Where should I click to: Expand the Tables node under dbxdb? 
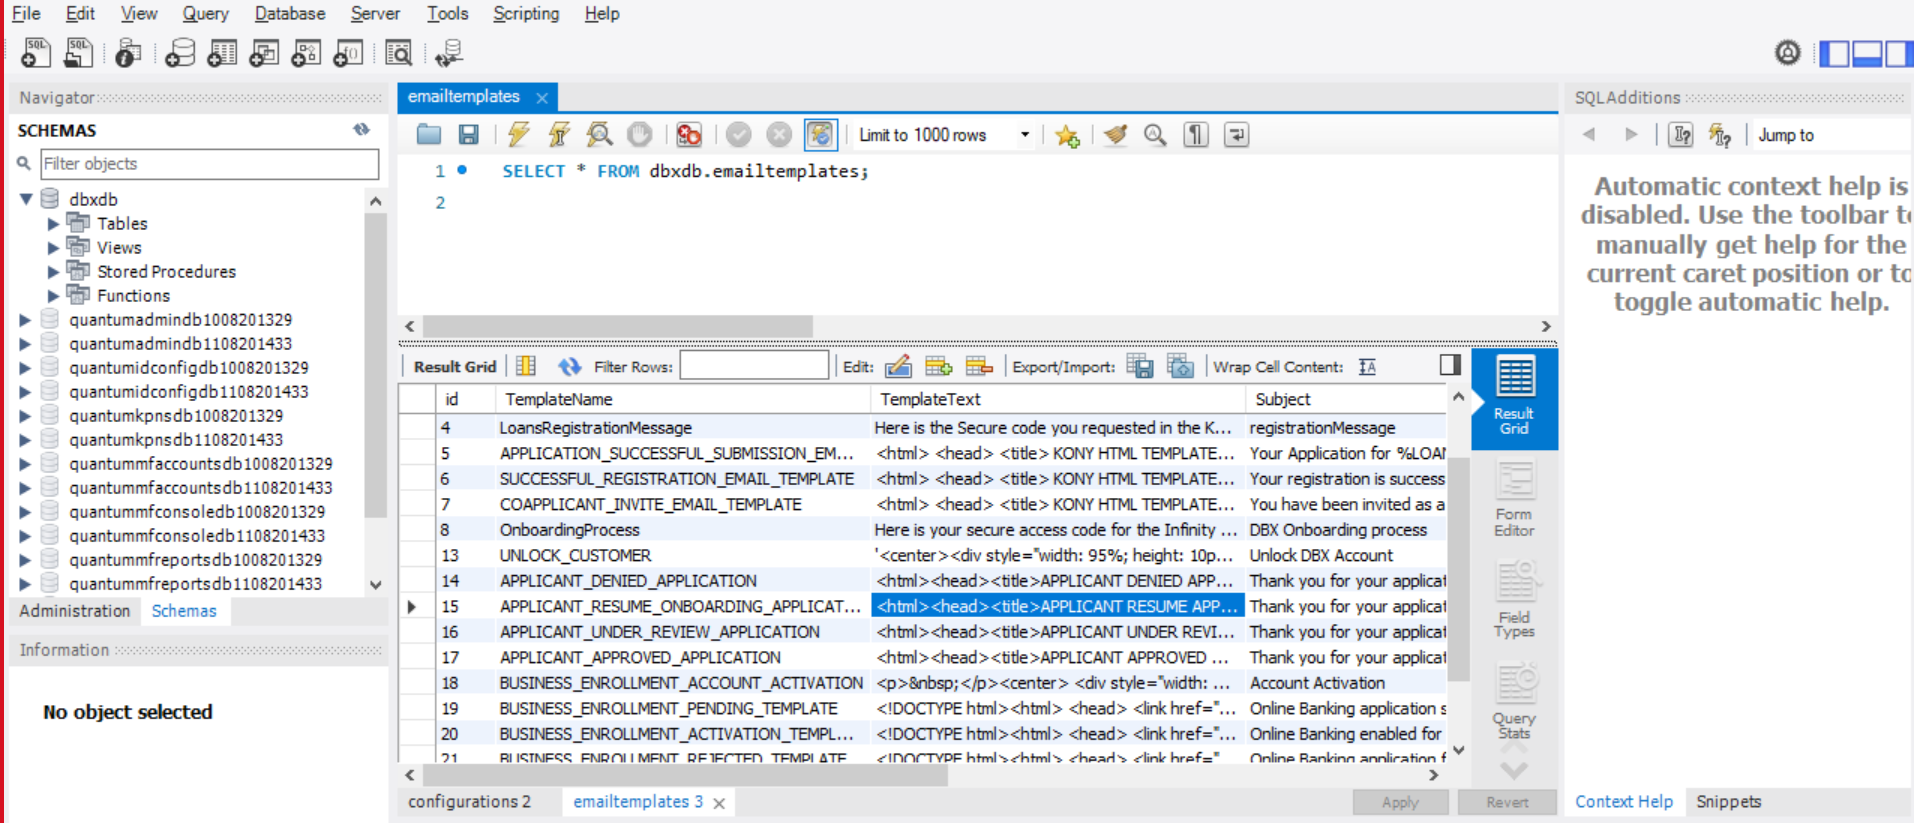[53, 224]
